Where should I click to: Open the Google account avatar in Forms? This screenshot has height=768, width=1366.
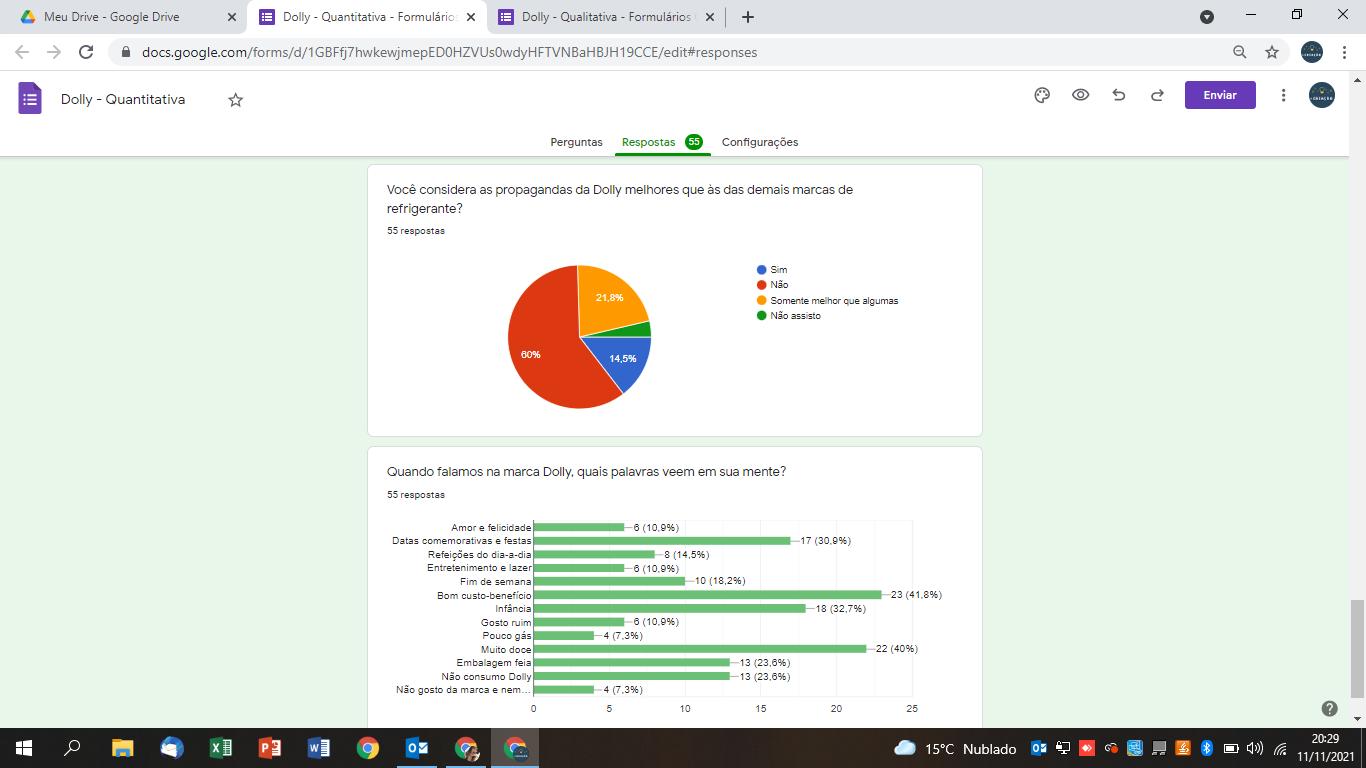(1322, 95)
